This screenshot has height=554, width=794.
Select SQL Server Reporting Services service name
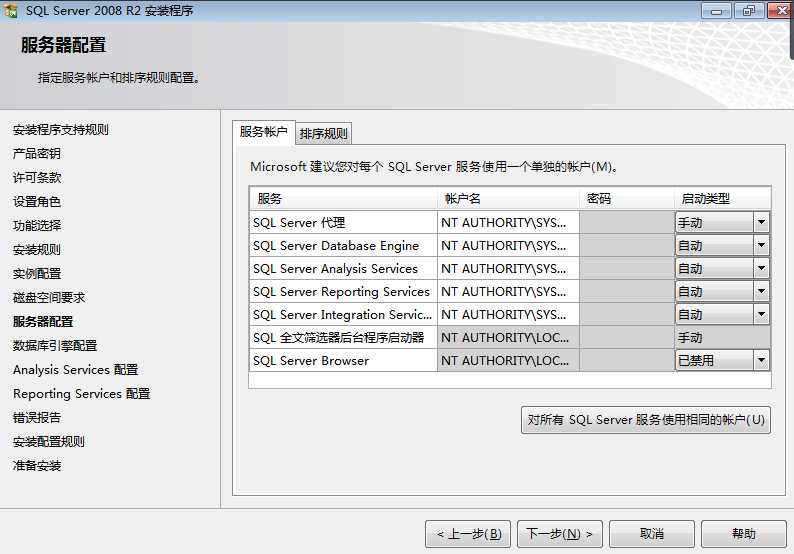tap(343, 292)
